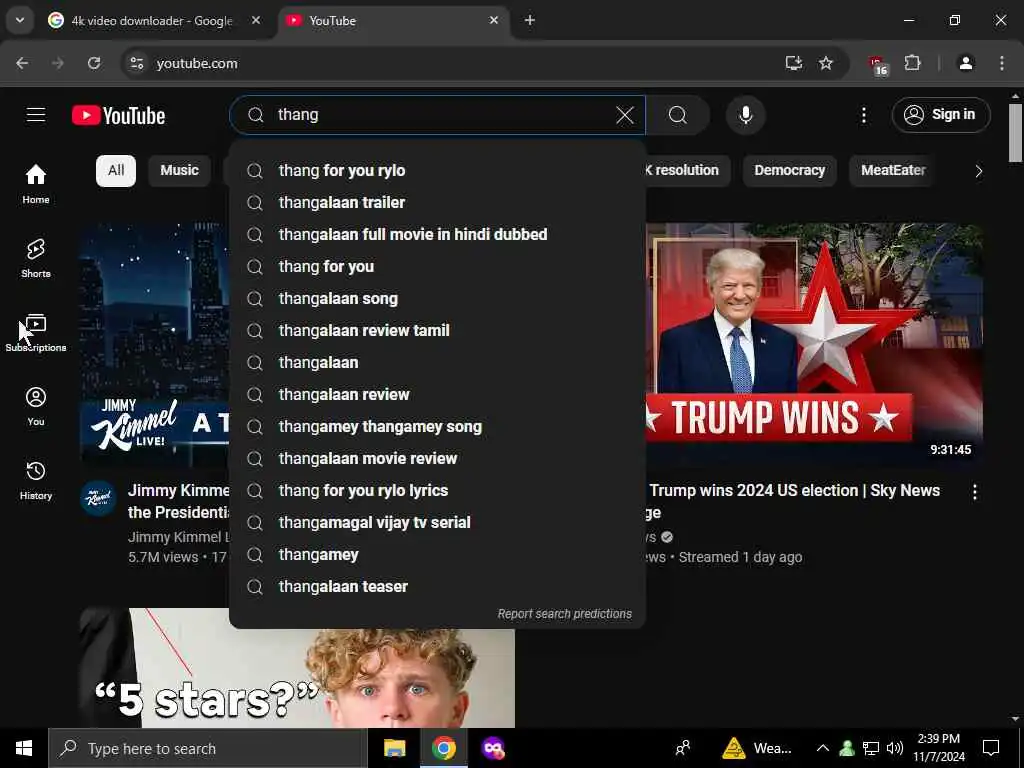Close the YouTube browser tab

[x=494, y=20]
